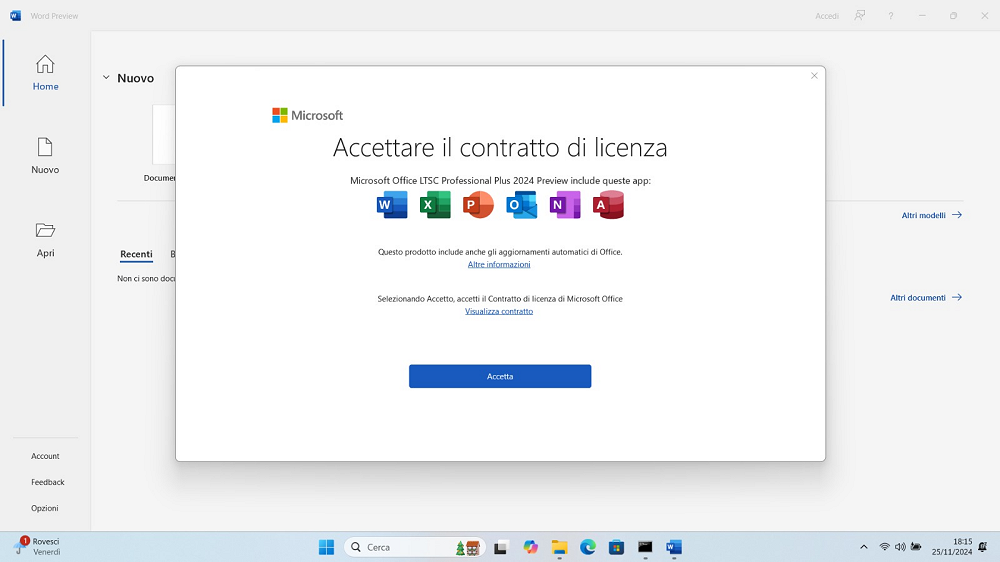This screenshot has height=562, width=1000.
Task: Open the Visualizza contratto link
Action: pos(499,311)
